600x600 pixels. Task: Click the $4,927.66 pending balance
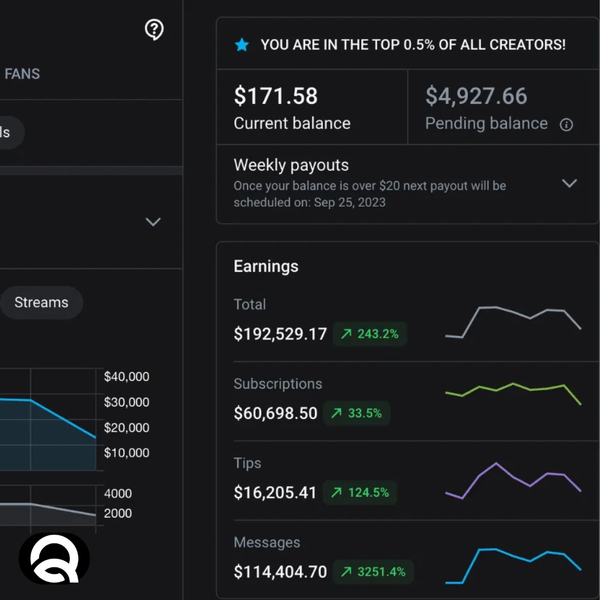pyautogui.click(x=476, y=96)
